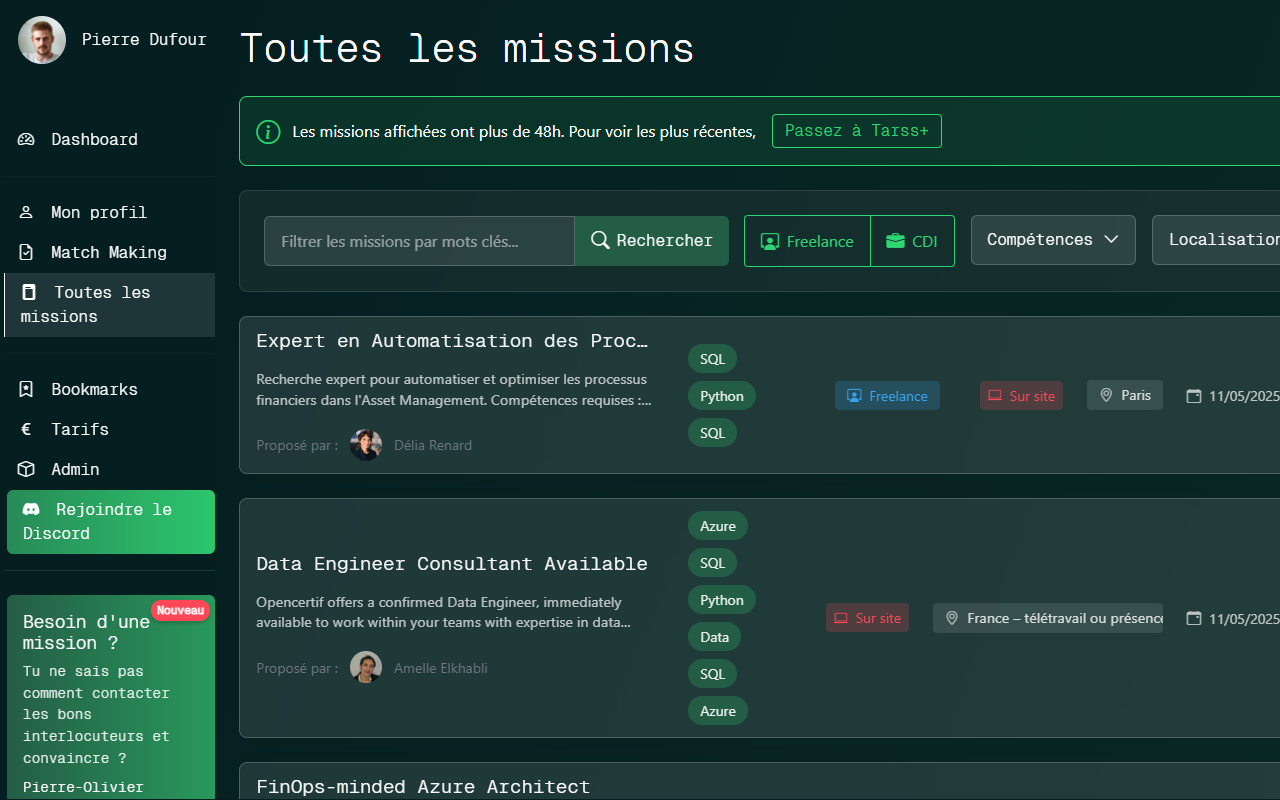Image resolution: width=1280 pixels, height=800 pixels.
Task: Click the Admin cube icon
Action: [x=27, y=469]
